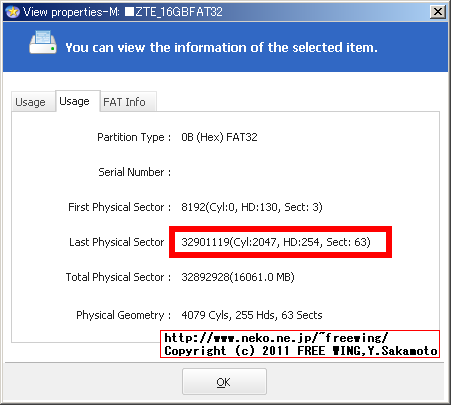Viewport: 451px width, 405px height.
Task: Click the Physical Geometry label
Action: (124, 315)
